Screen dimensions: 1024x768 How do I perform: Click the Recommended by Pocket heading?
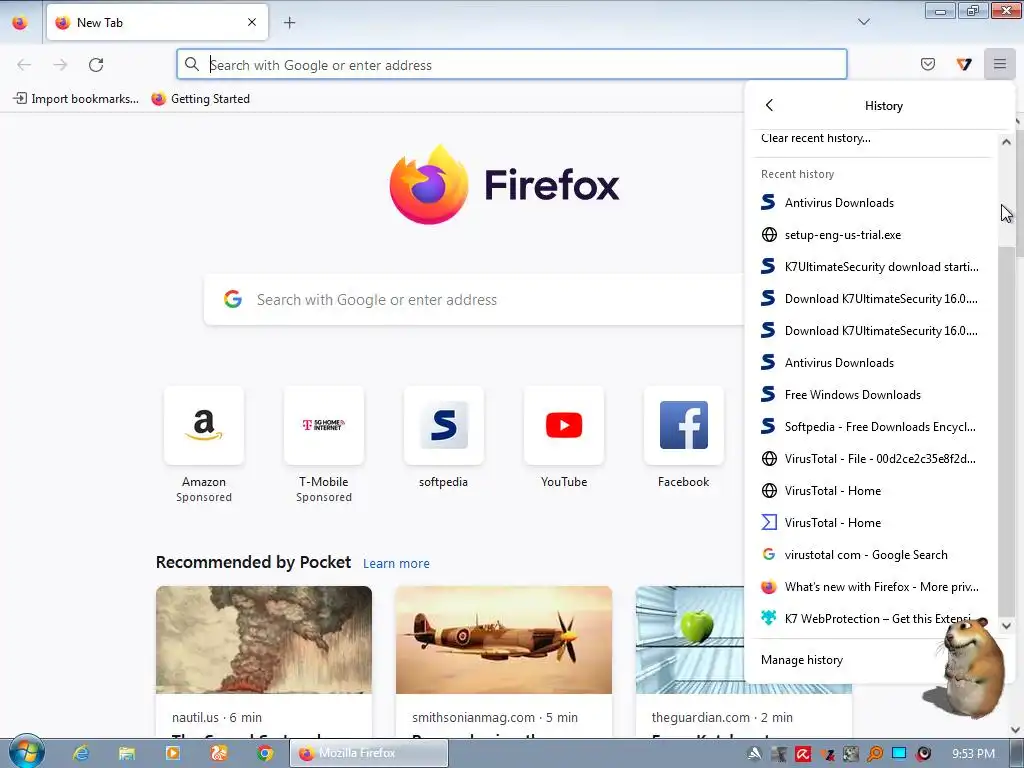click(x=253, y=562)
